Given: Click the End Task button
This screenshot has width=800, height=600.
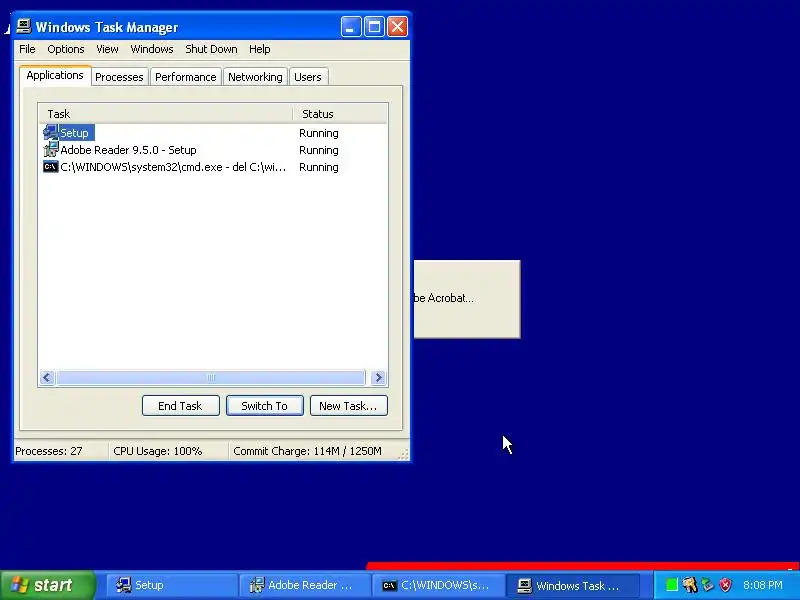Looking at the screenshot, I should click(181, 406).
